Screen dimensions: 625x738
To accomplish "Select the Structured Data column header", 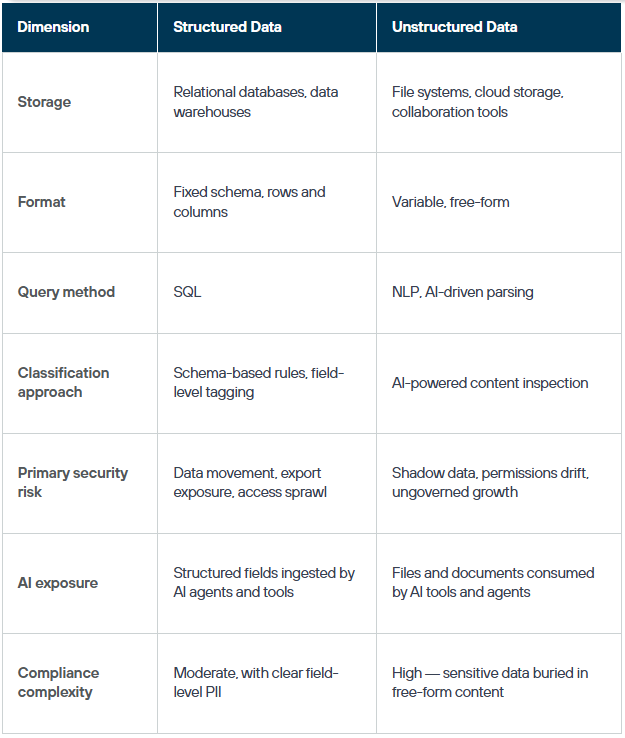I will pyautogui.click(x=227, y=27).
